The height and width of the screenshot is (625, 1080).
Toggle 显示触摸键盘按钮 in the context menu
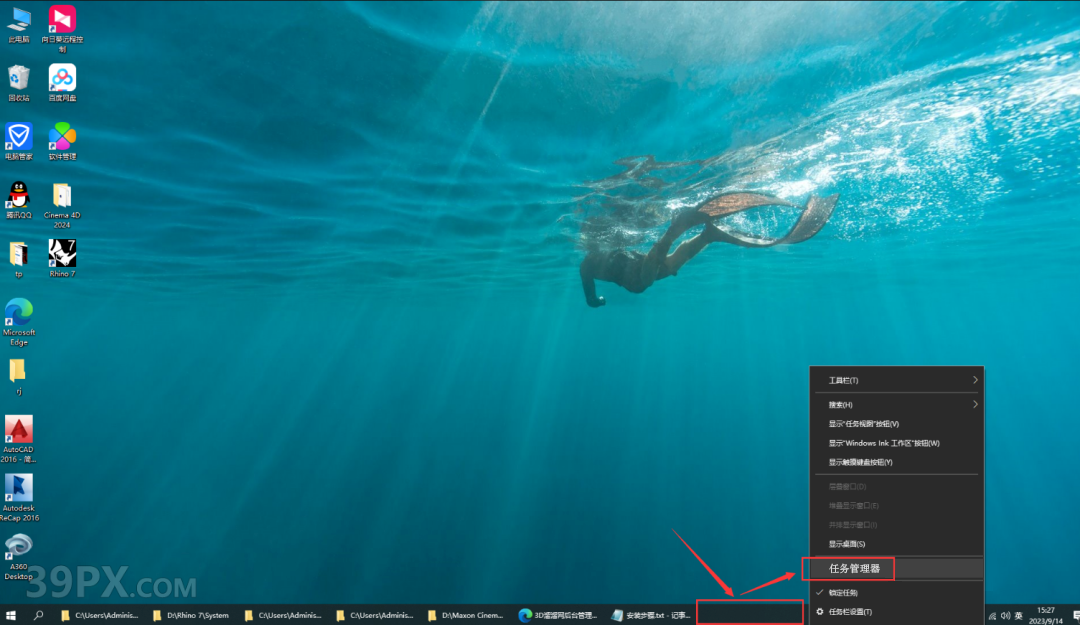[x=860, y=462]
